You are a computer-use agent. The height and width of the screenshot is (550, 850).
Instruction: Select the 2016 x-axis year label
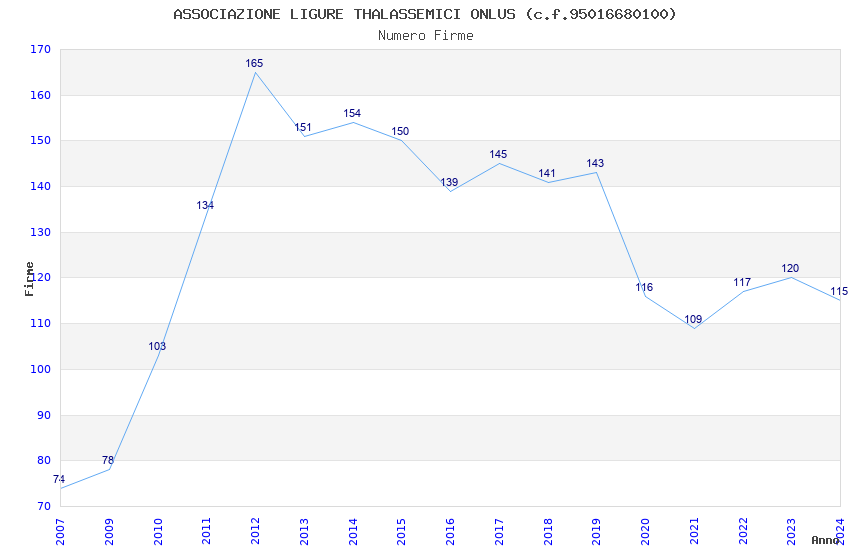pyautogui.click(x=450, y=532)
